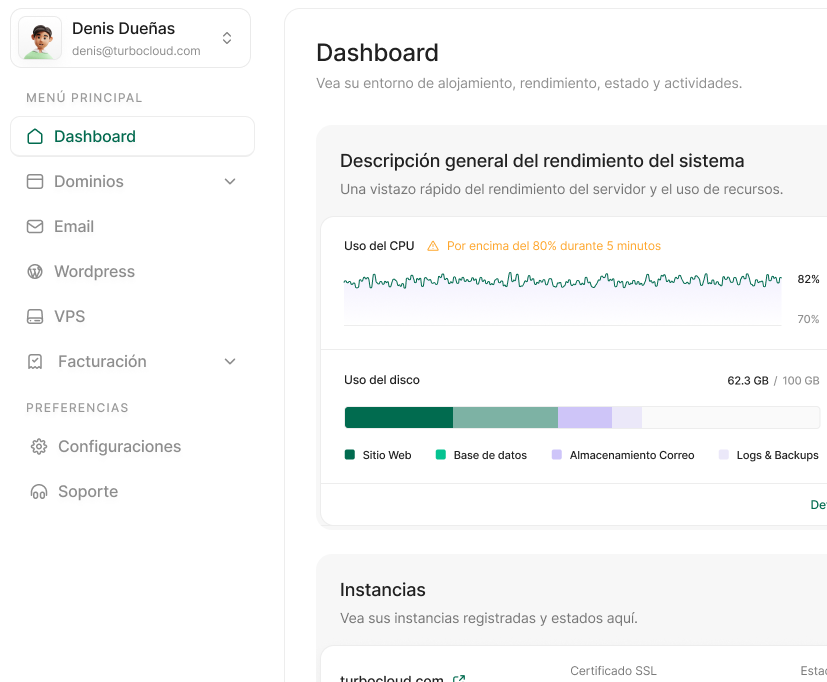The height and width of the screenshot is (682, 827).
Task: Expand the Facturación submenu chevron
Action: [230, 362]
